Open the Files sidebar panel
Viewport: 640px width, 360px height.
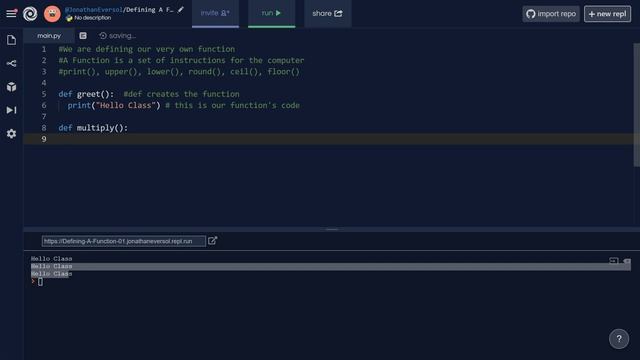pyautogui.click(x=11, y=40)
